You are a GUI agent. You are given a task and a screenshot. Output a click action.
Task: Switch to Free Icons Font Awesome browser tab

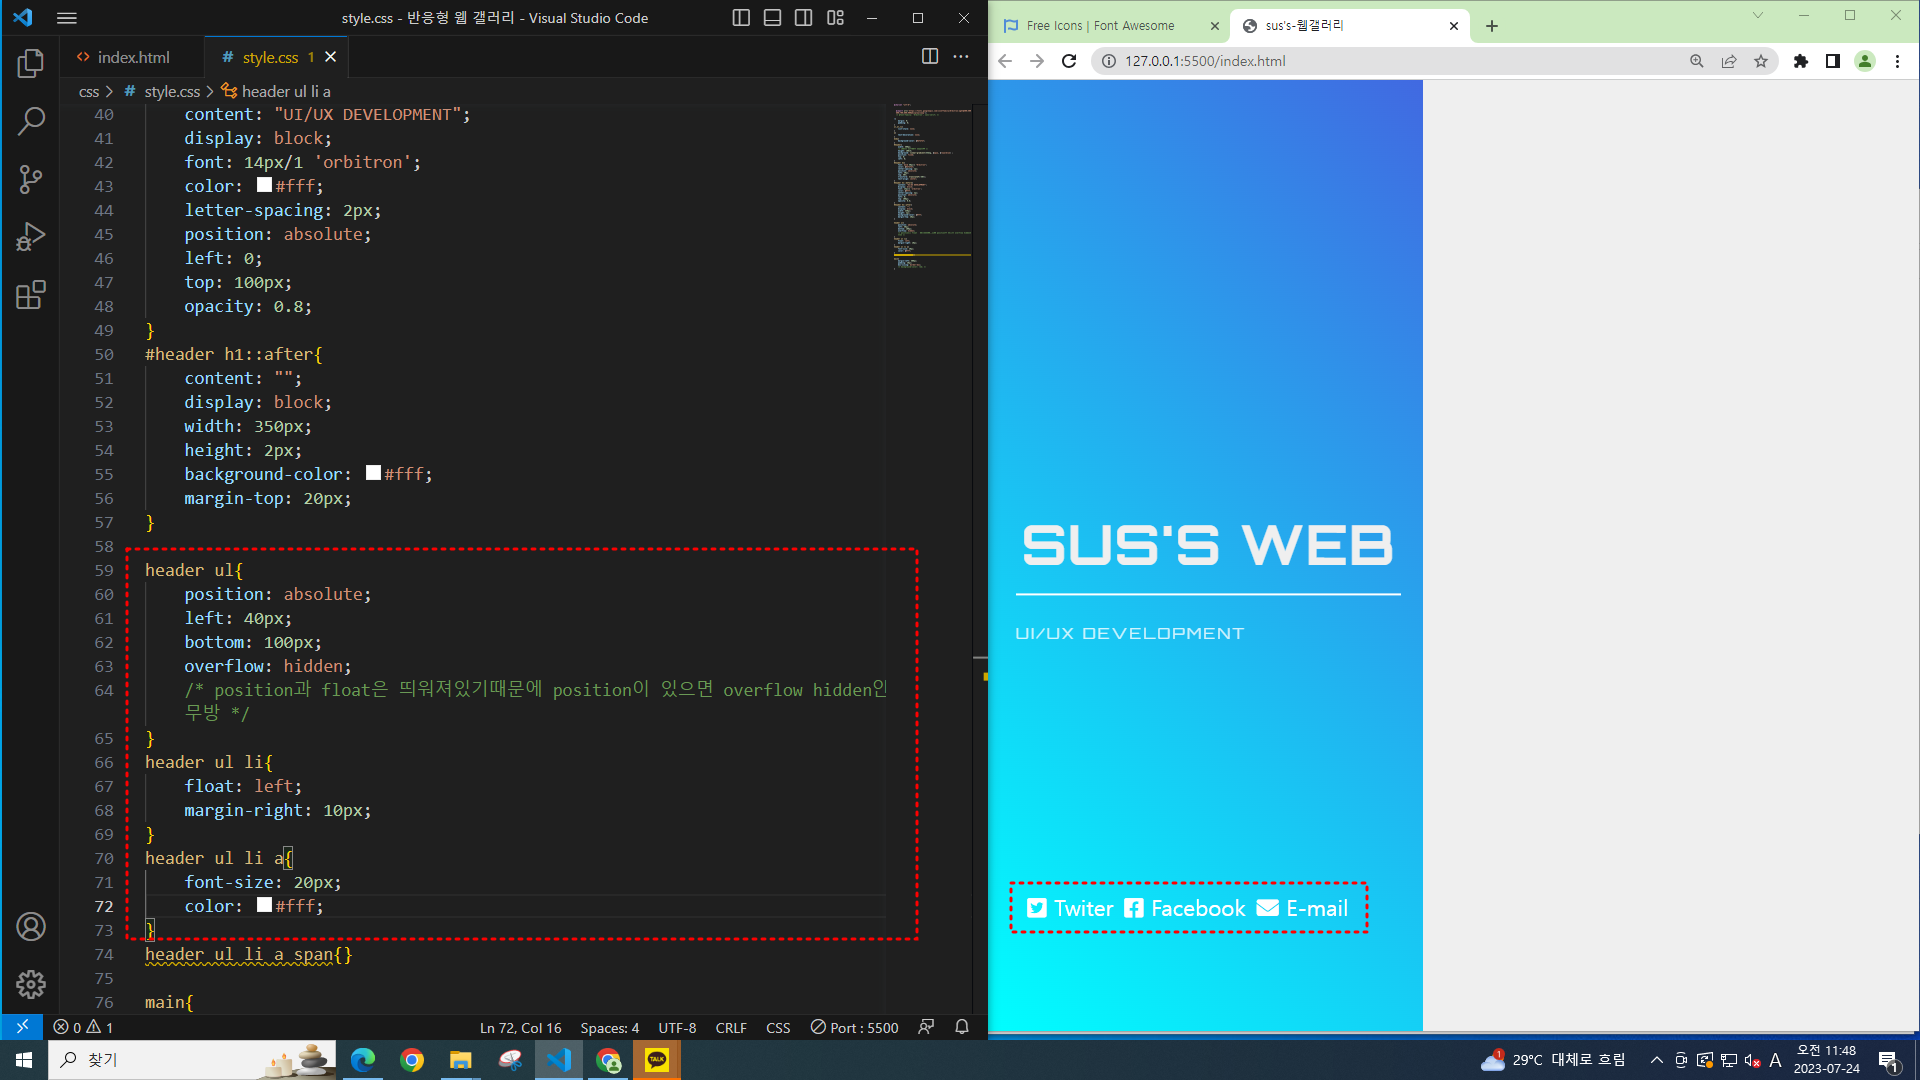(x=1100, y=26)
